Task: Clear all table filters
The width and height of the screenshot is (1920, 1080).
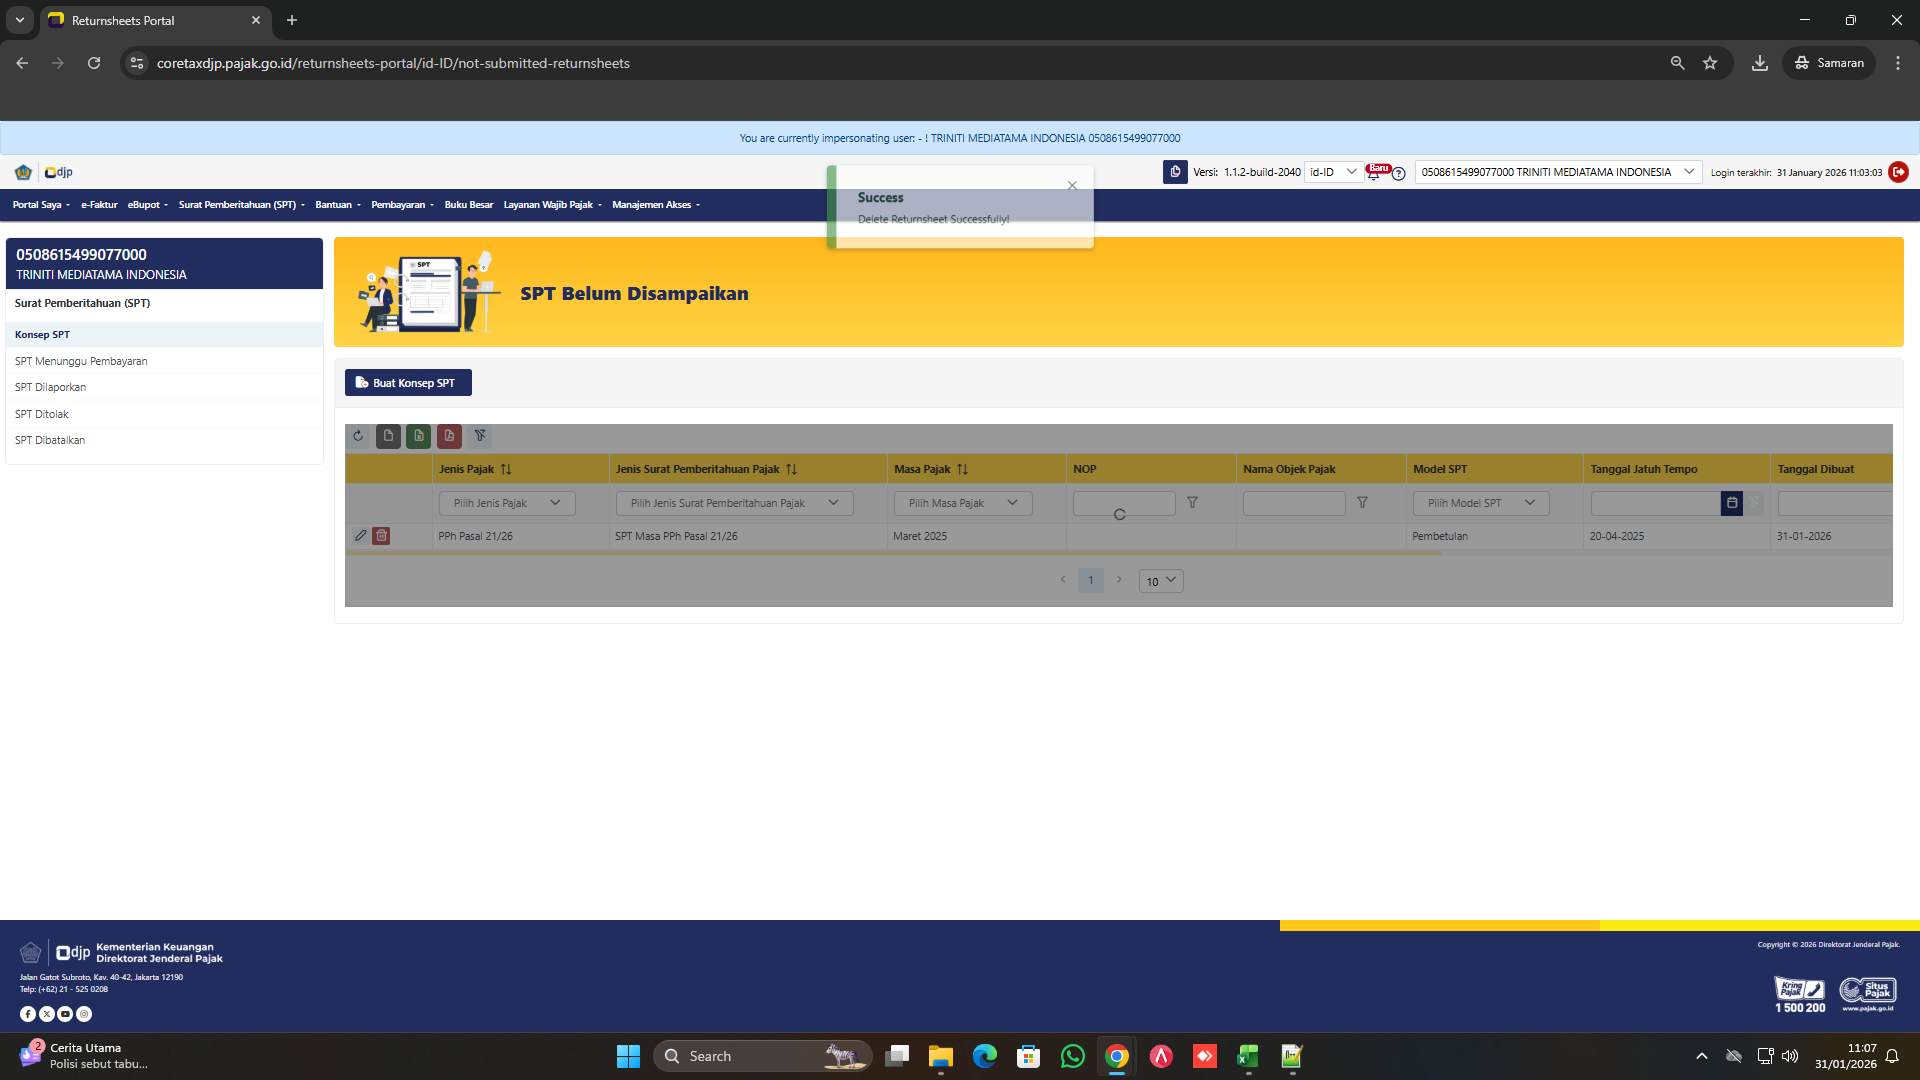Action: tap(481, 436)
